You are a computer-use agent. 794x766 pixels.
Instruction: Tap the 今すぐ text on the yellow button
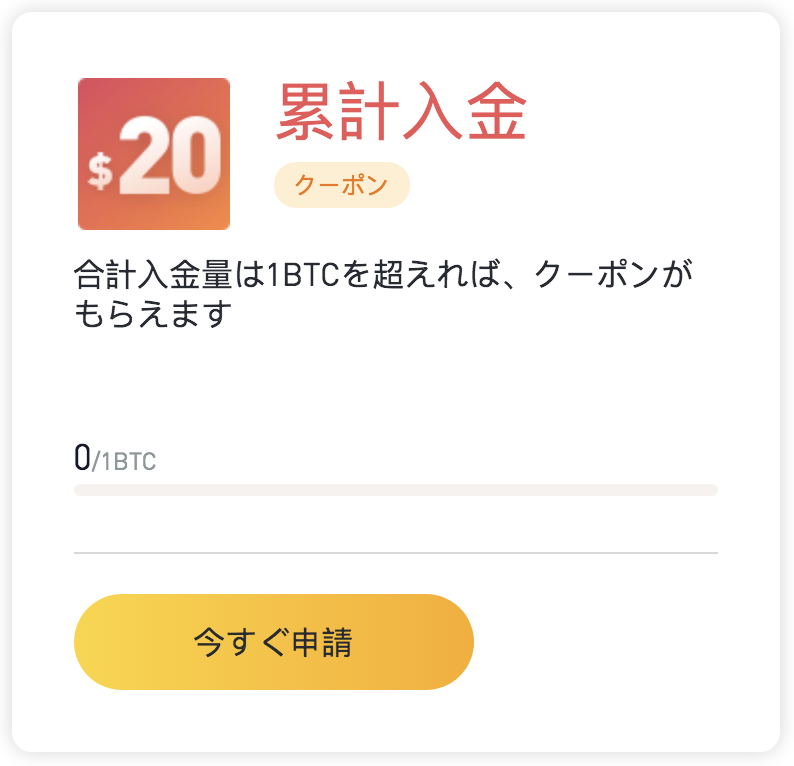click(243, 642)
